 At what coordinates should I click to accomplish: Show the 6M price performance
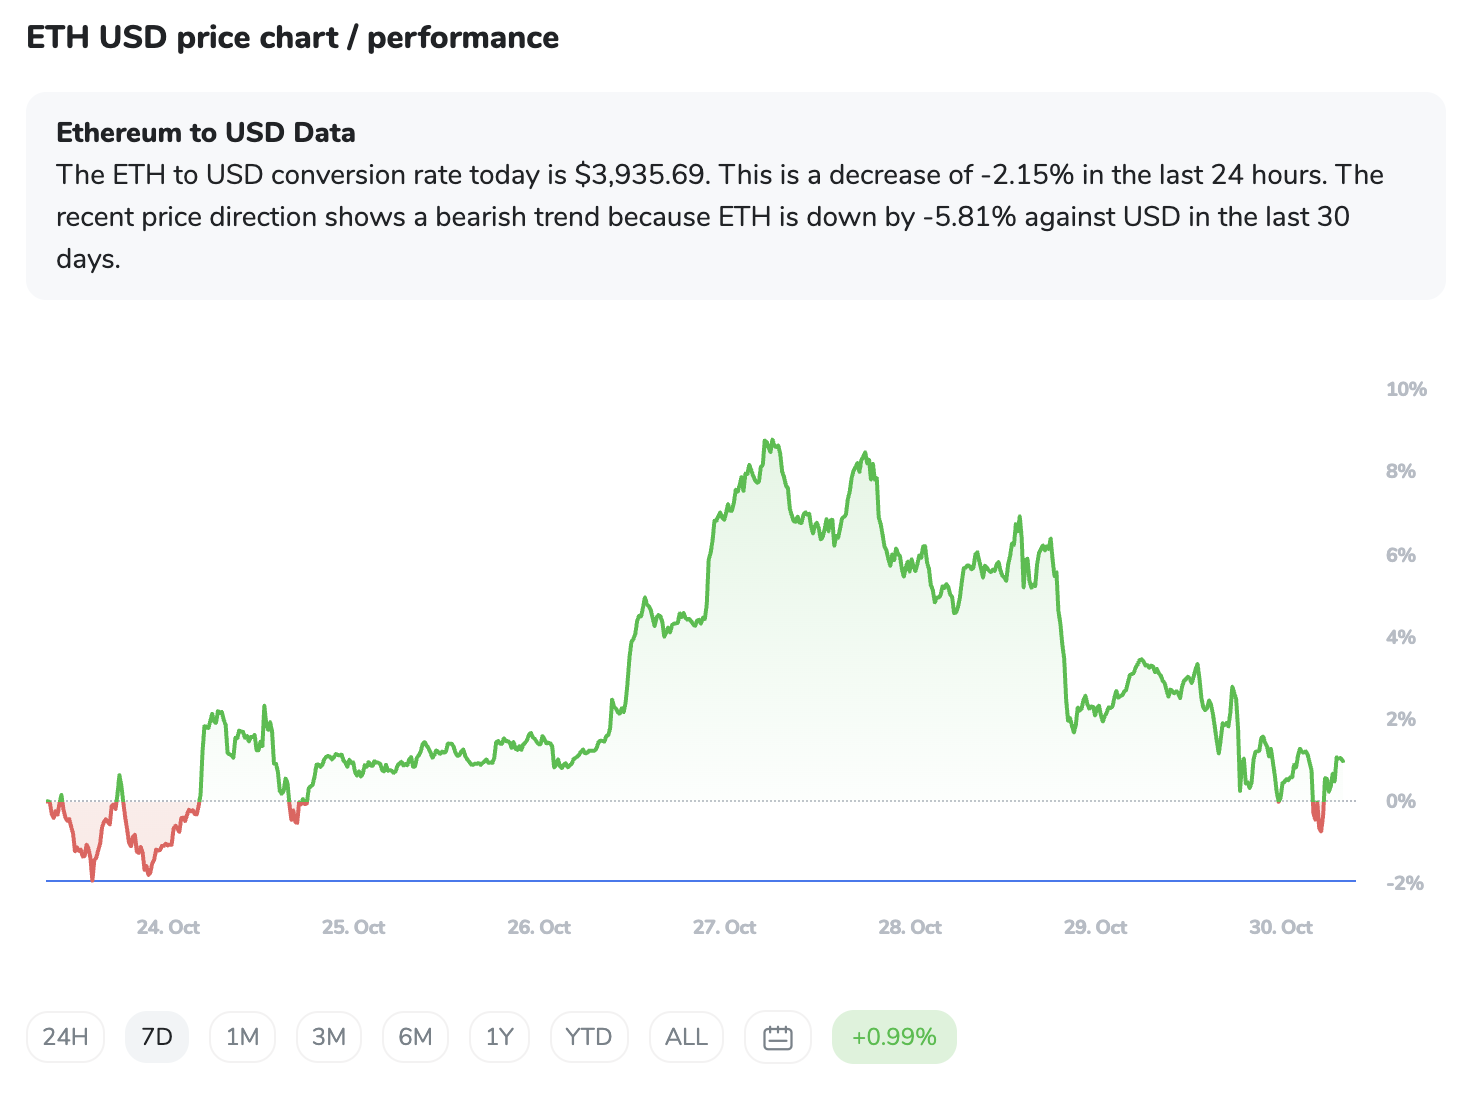click(x=415, y=1037)
